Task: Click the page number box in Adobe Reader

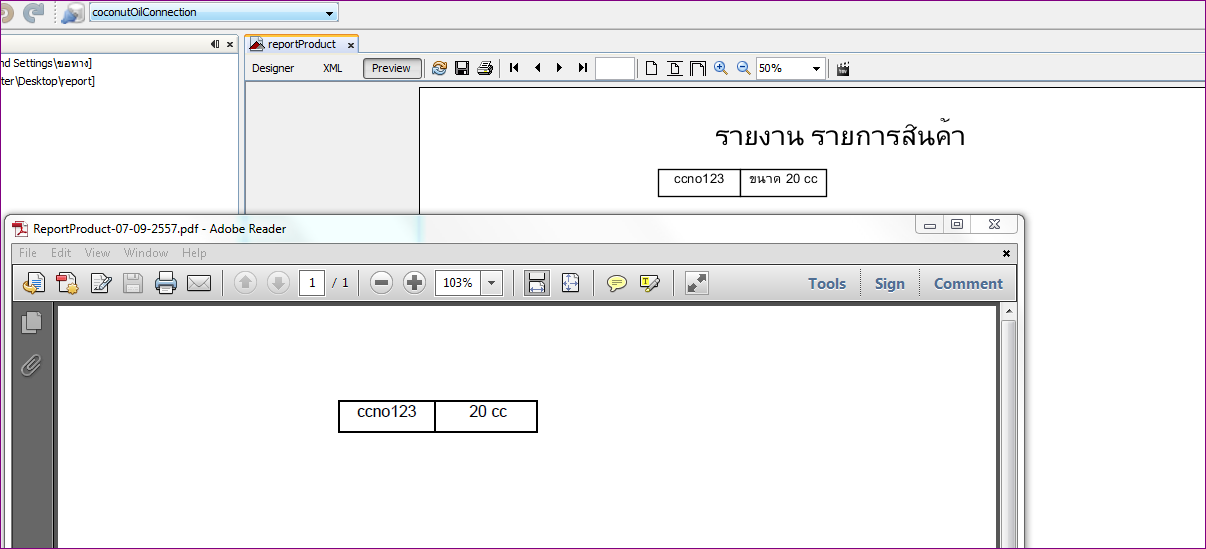Action: coord(312,283)
